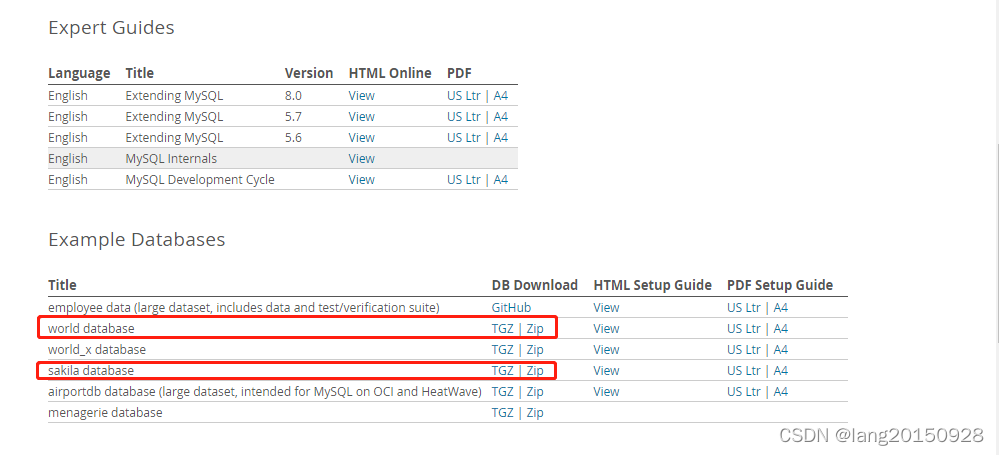Open US Ltr setup guide for world database
Viewport: 999px width, 455px height.
pos(744,329)
